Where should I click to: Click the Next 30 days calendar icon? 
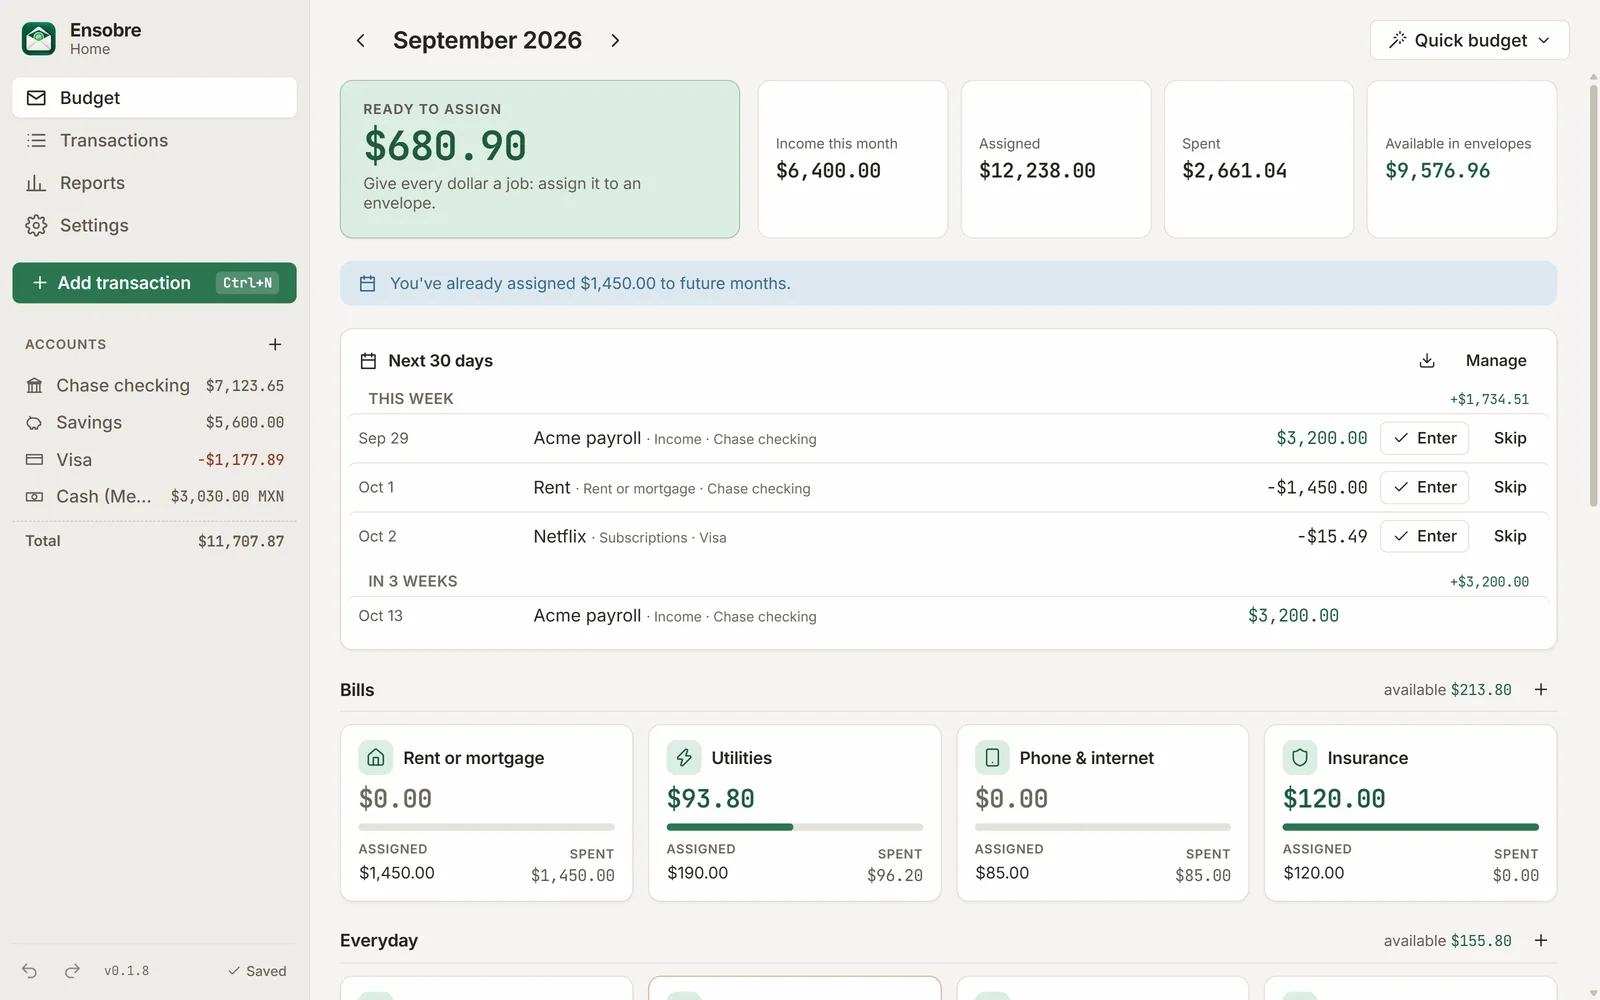point(368,361)
